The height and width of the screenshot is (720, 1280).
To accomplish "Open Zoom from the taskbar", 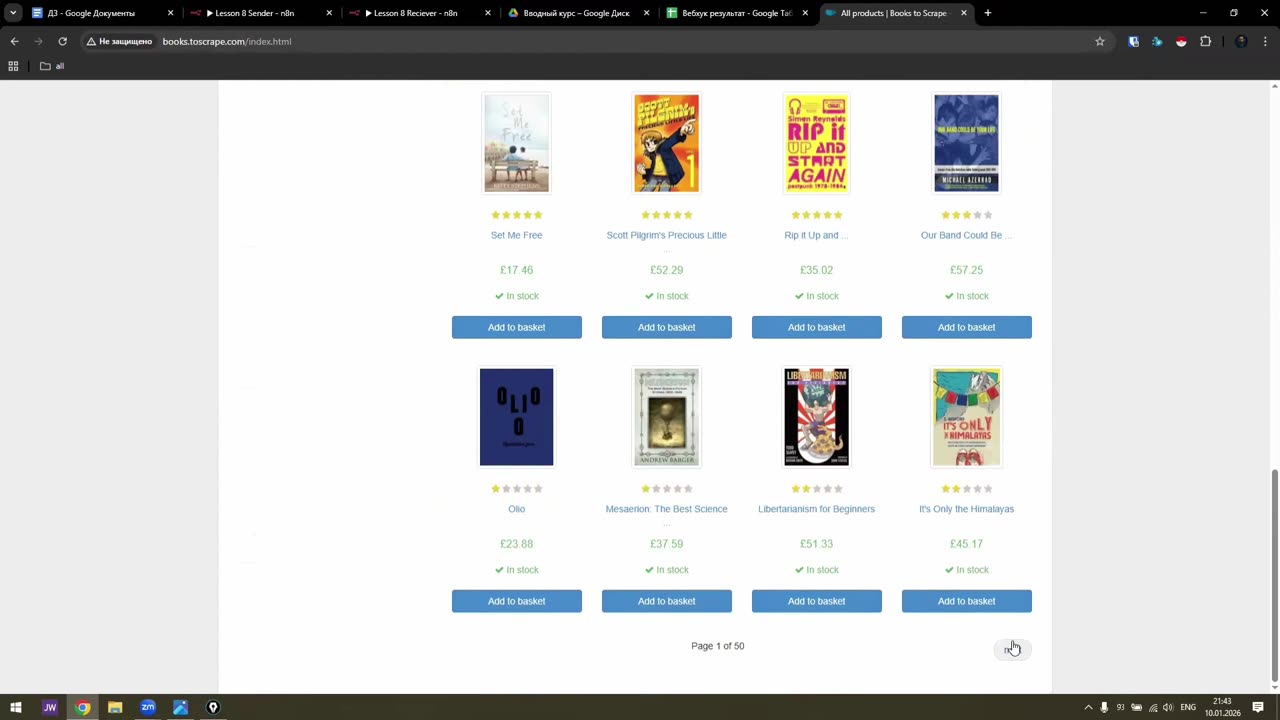I will pyautogui.click(x=148, y=707).
